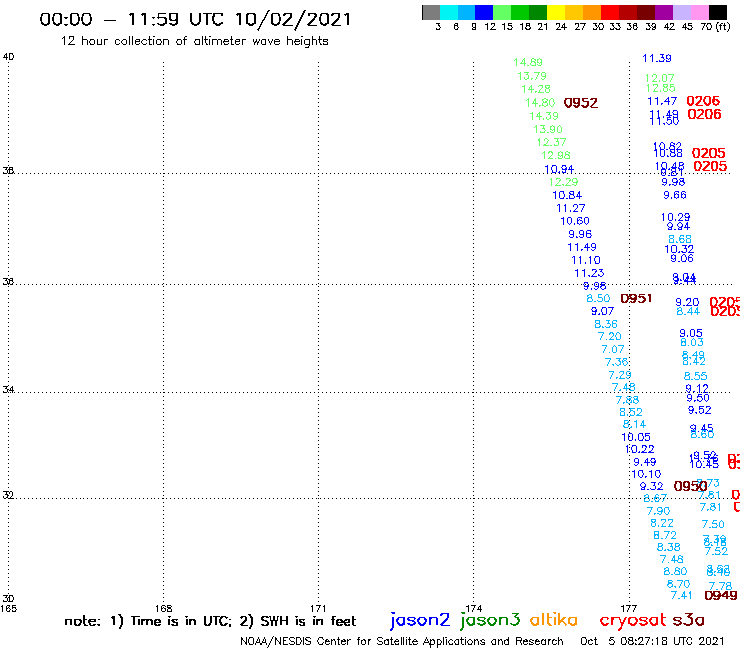Select the wave height value 14.39
The width and height of the screenshot is (740, 650).
[544, 116]
